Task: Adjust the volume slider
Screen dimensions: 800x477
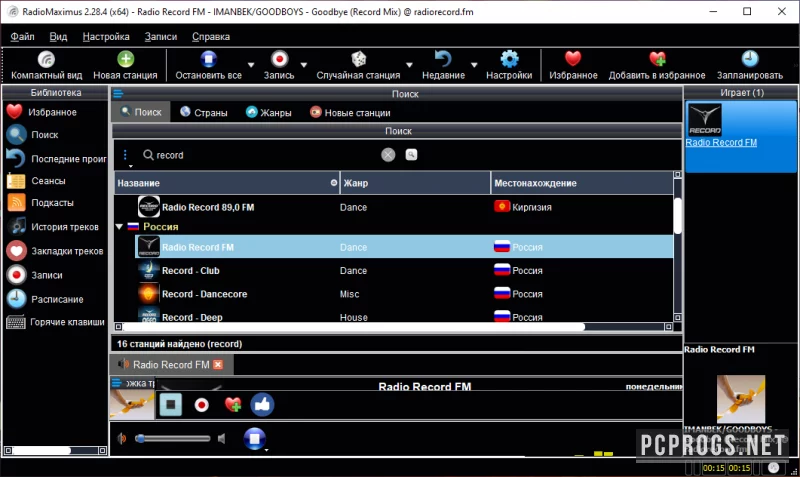Action: coord(173,438)
